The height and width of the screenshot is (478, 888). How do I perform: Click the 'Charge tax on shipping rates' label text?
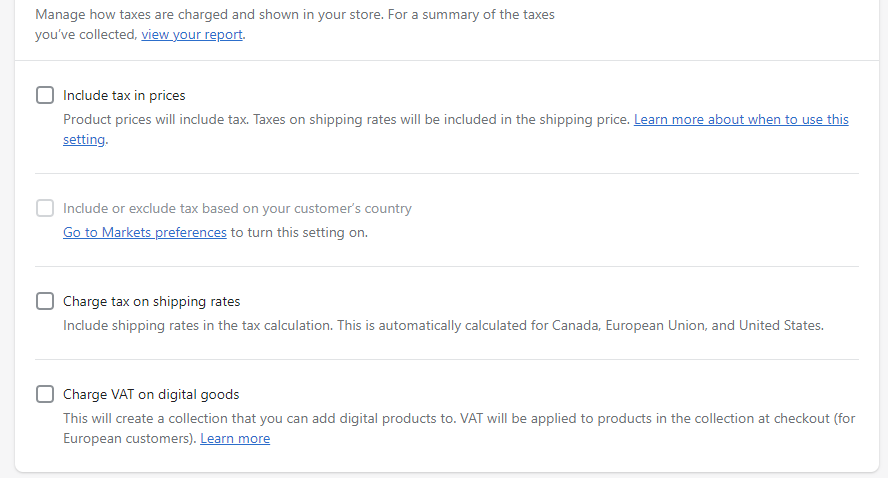[x=151, y=301]
